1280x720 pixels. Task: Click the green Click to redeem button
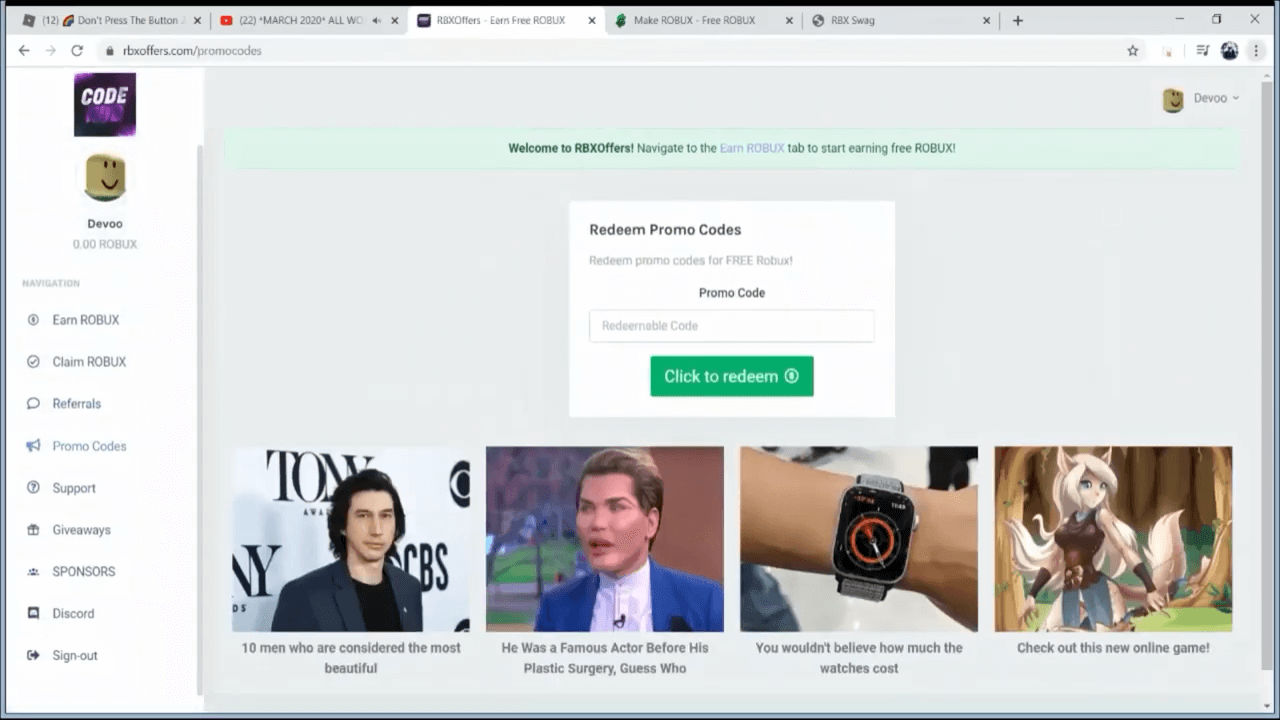732,376
